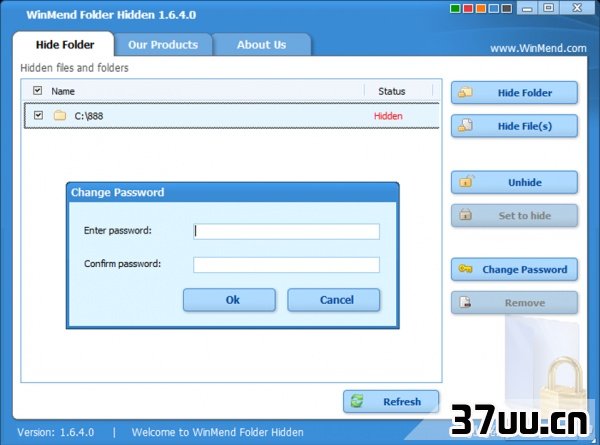The image size is (600, 445).
Task: Minimize the WinMend window
Action: 527,8
